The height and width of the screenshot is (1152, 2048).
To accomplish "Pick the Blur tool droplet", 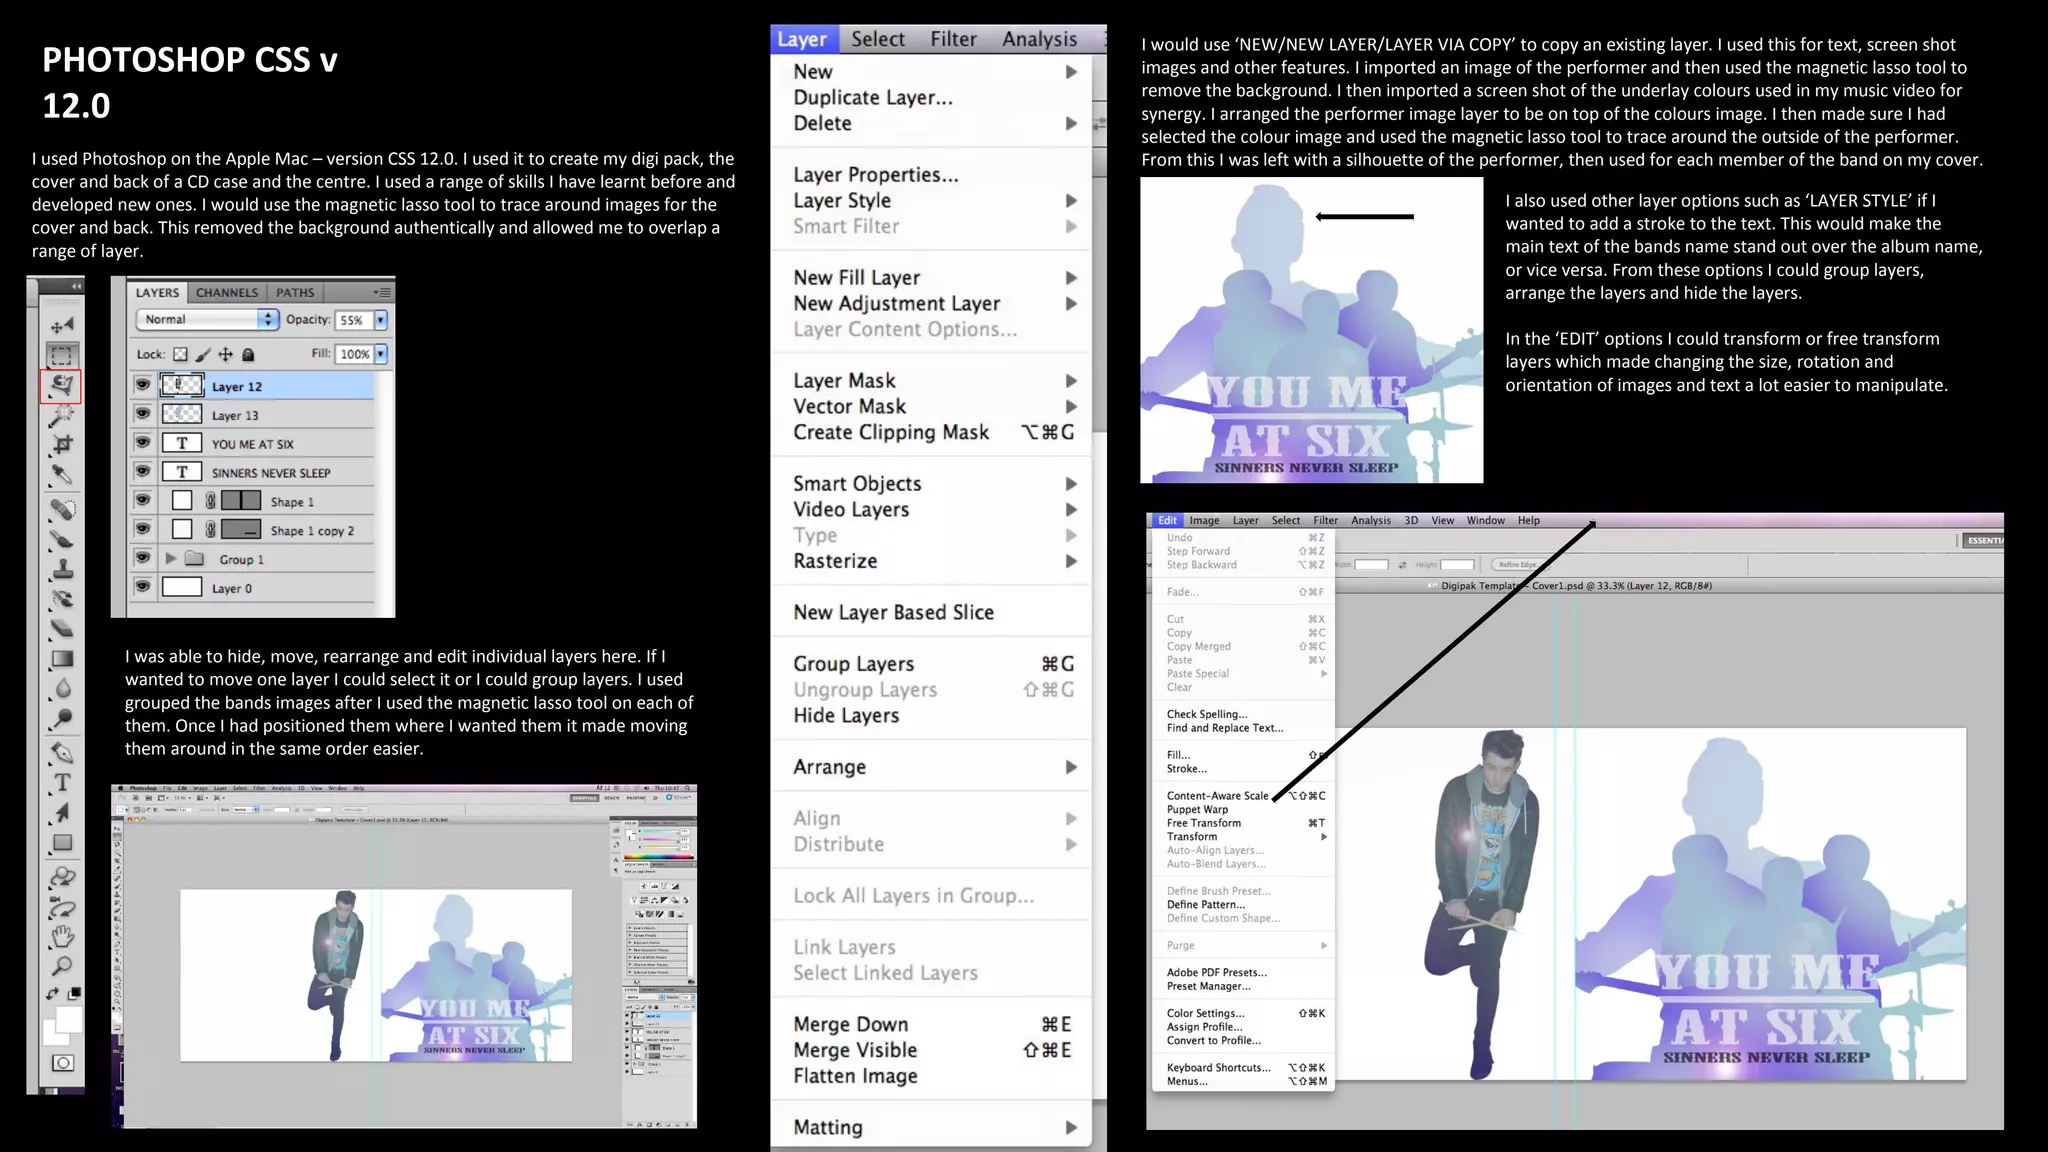I will point(62,688).
